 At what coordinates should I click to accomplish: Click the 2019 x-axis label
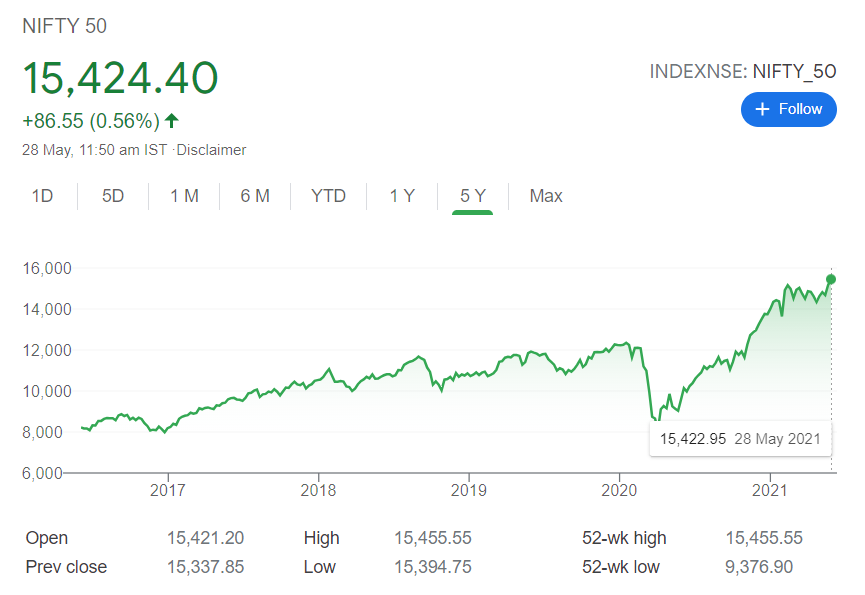pyautogui.click(x=469, y=490)
